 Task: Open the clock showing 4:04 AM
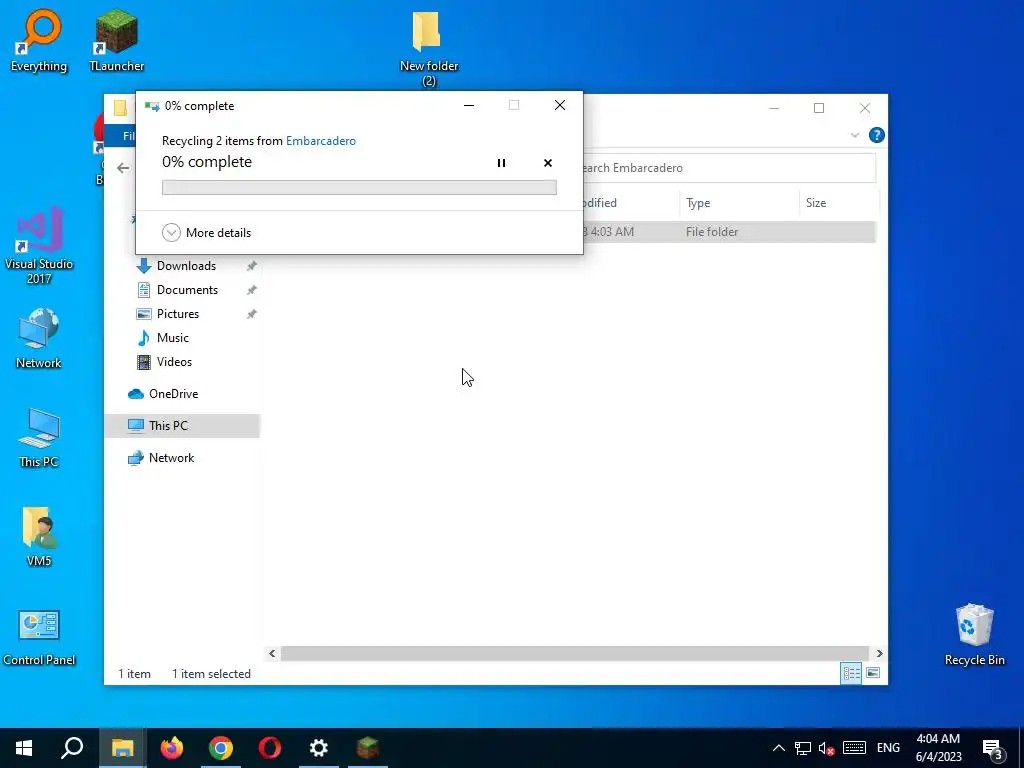pos(938,748)
